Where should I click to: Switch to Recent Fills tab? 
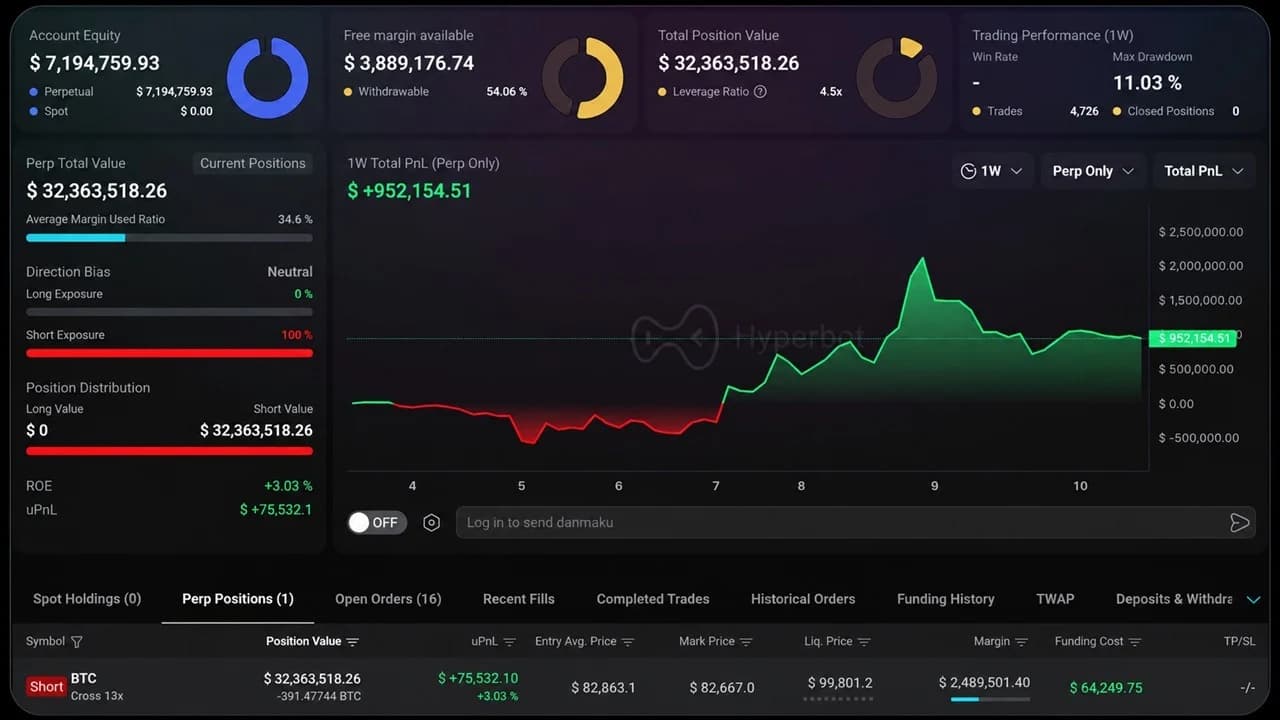[518, 599]
